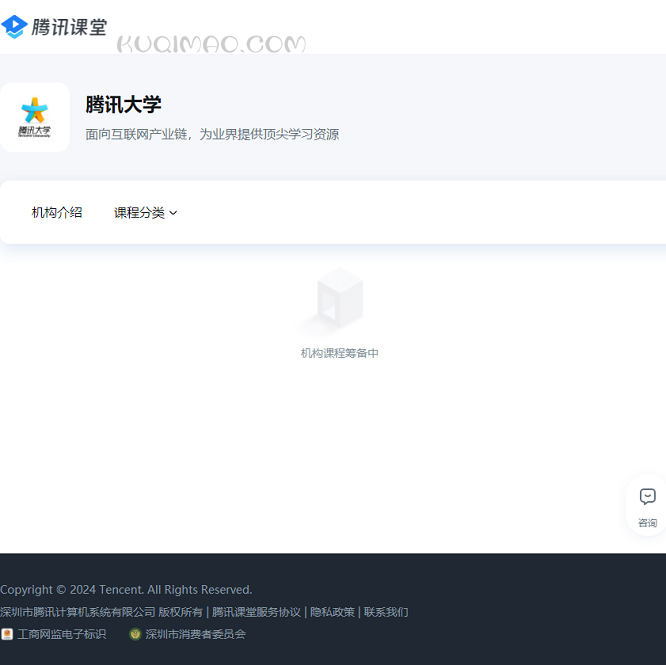
Task: Click the 面向互联网产业链 description text
Action: (x=212, y=134)
